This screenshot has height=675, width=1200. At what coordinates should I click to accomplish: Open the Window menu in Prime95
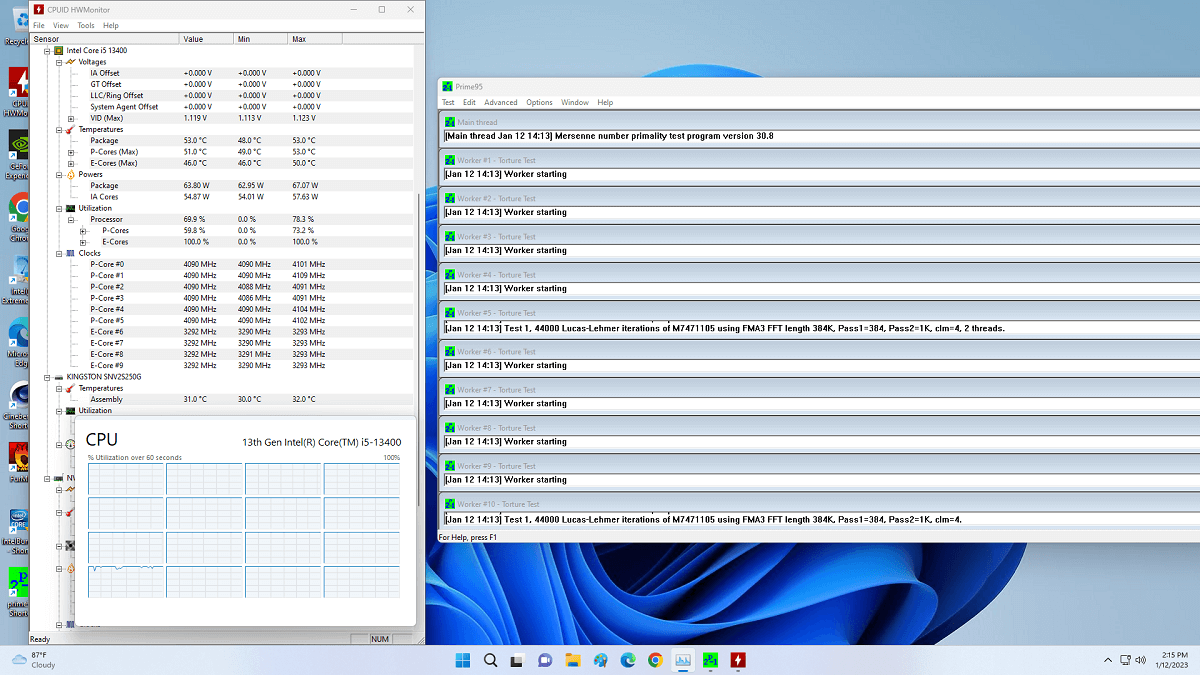pos(575,102)
